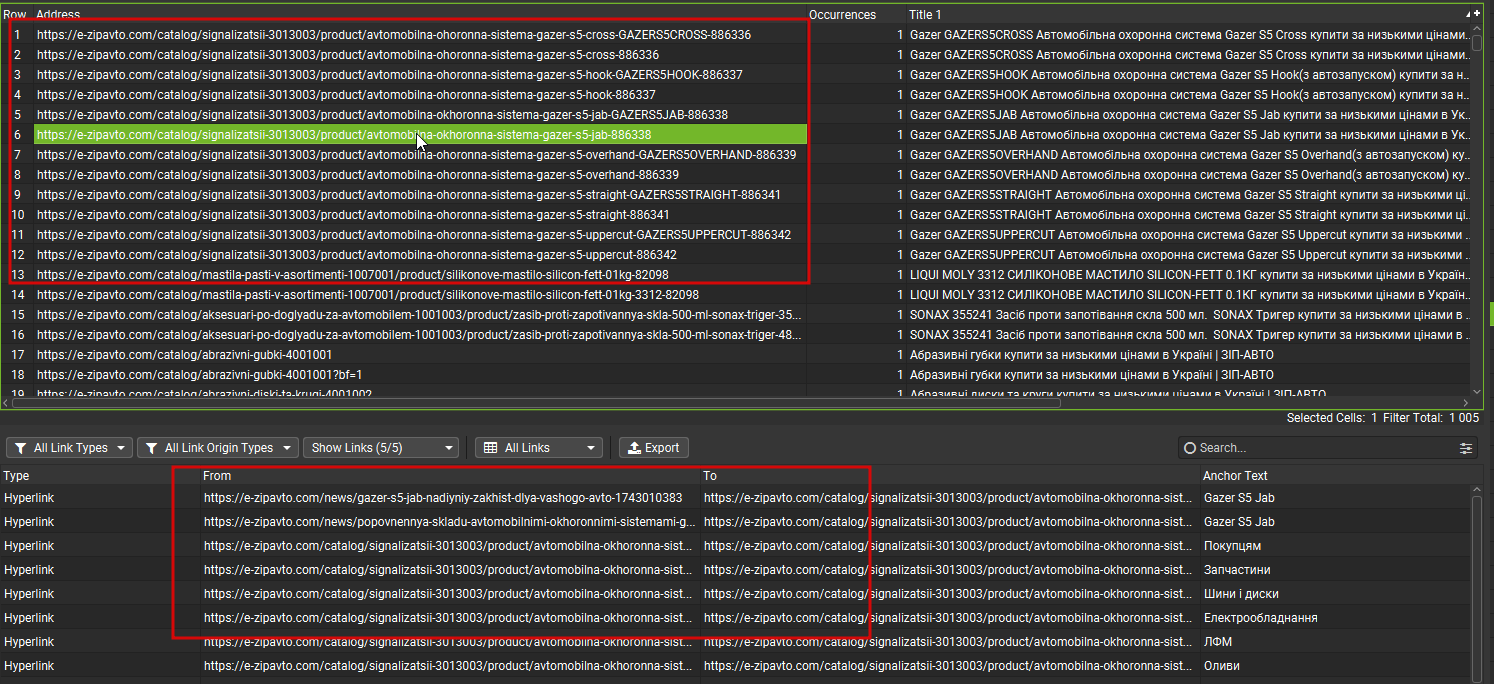
Task: Select row 9 address containing GAZERS5STRAIGHT-886341
Action: [409, 194]
